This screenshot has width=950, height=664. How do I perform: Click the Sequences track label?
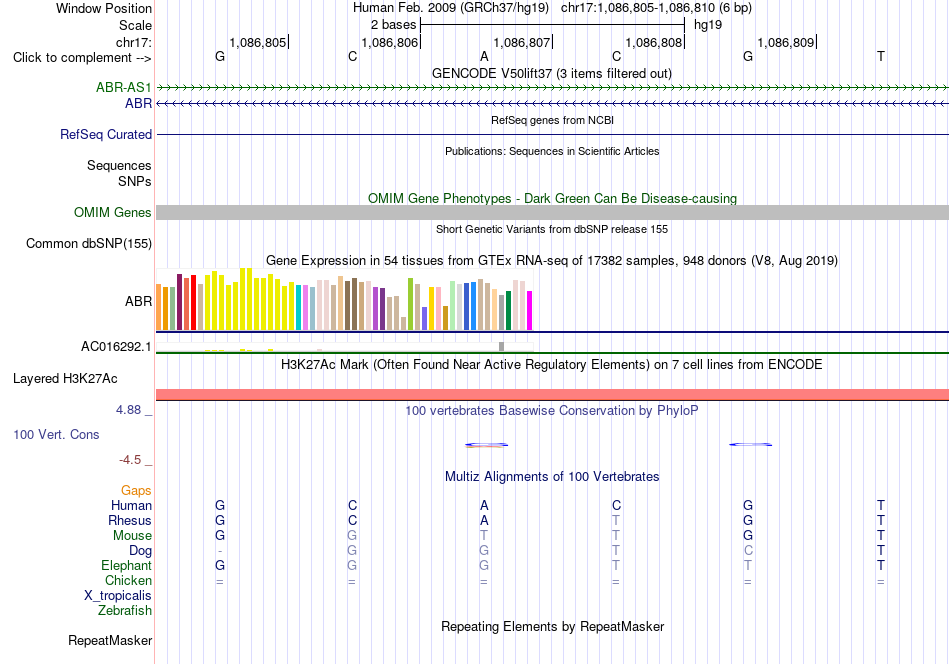point(119,165)
